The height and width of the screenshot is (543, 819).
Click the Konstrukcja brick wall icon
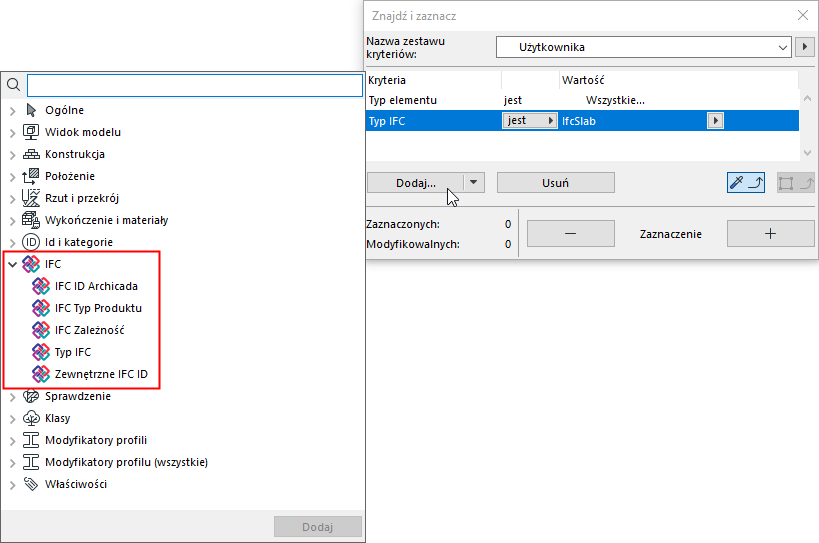click(31, 154)
